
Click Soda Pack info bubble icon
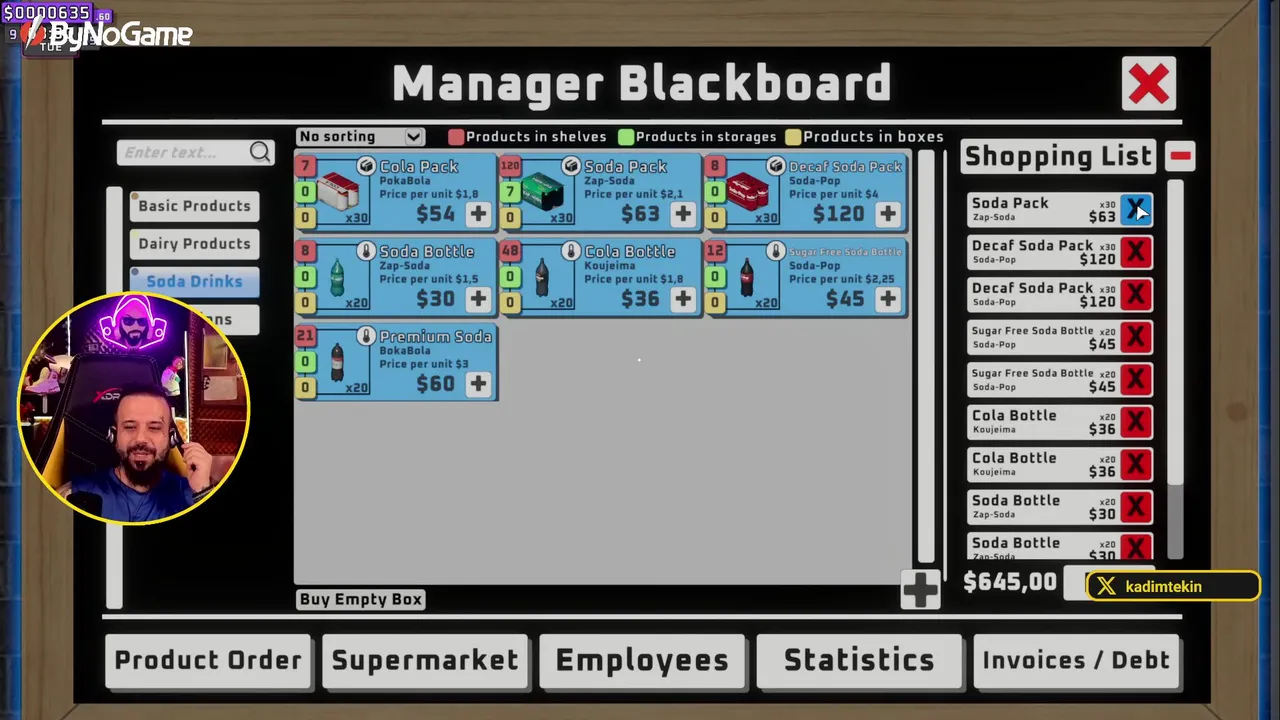coord(571,166)
